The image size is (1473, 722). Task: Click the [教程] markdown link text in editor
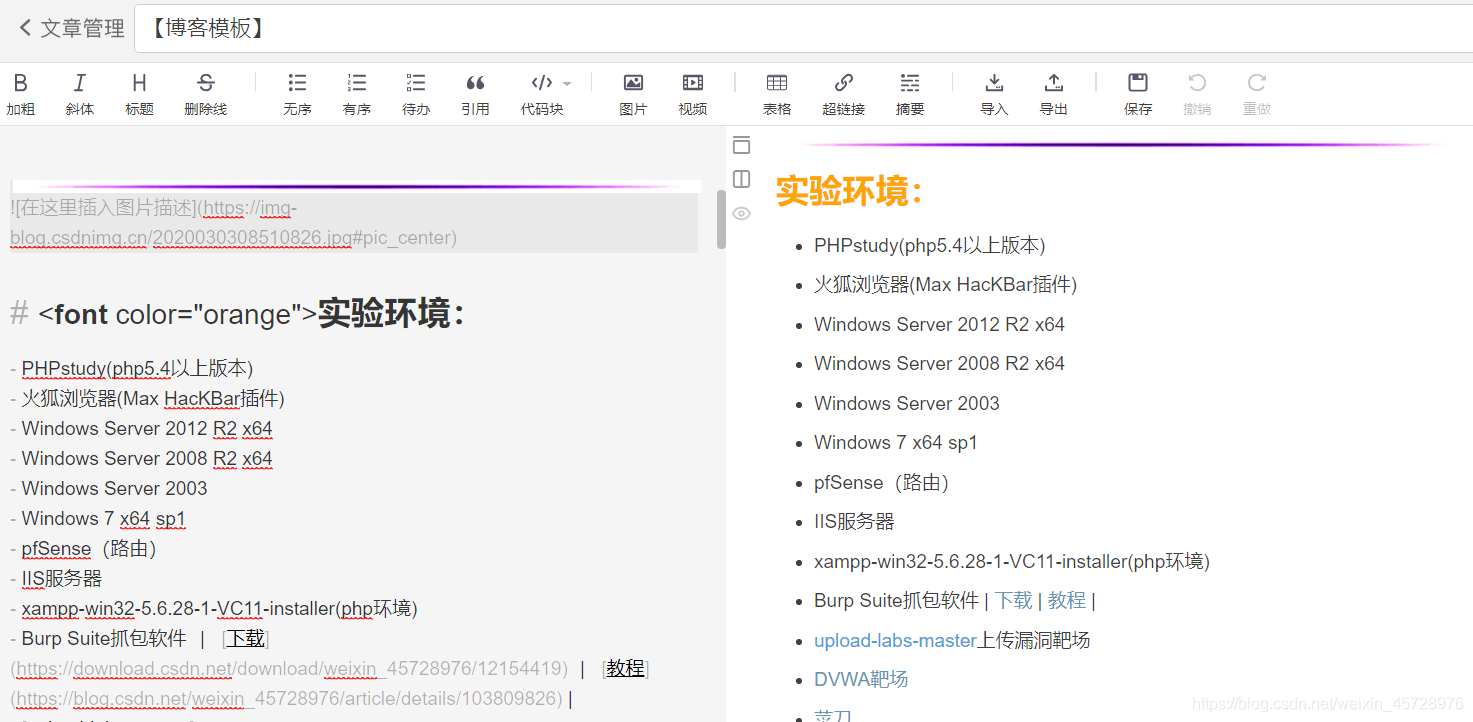tap(625, 668)
